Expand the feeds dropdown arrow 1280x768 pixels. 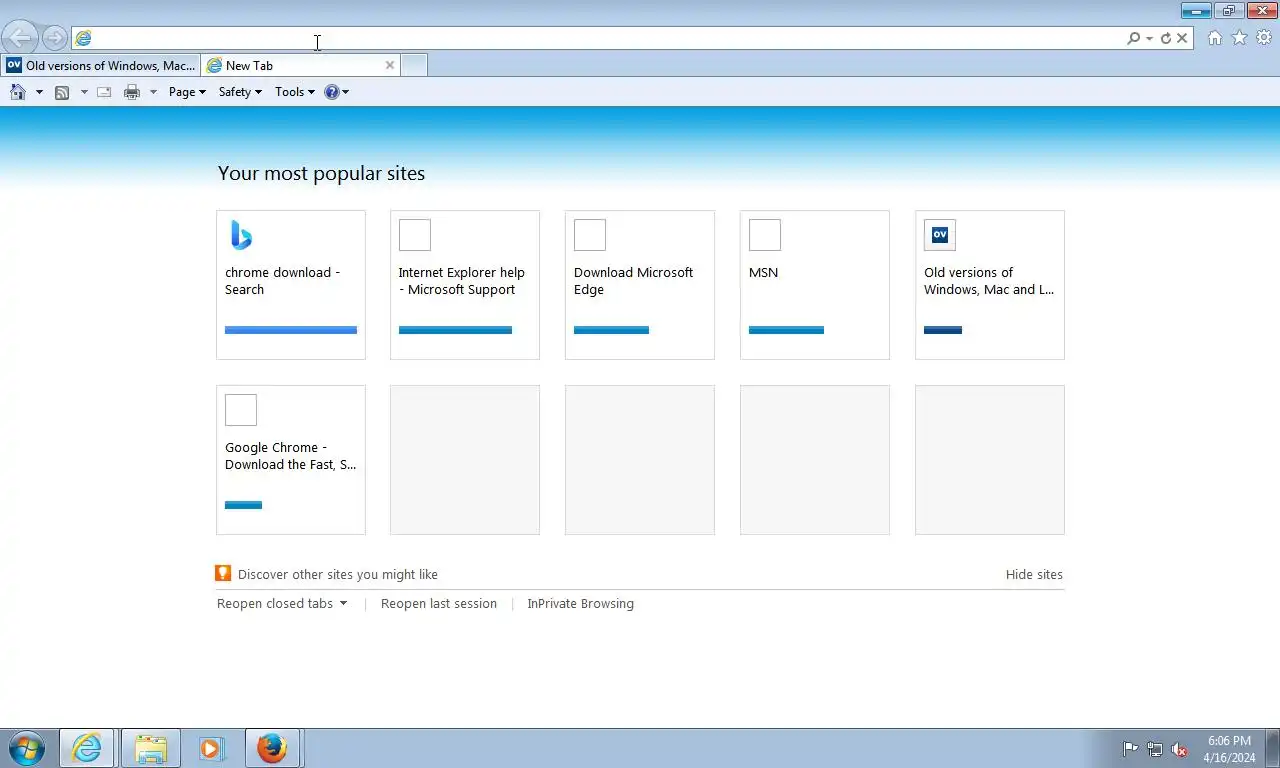(x=84, y=92)
